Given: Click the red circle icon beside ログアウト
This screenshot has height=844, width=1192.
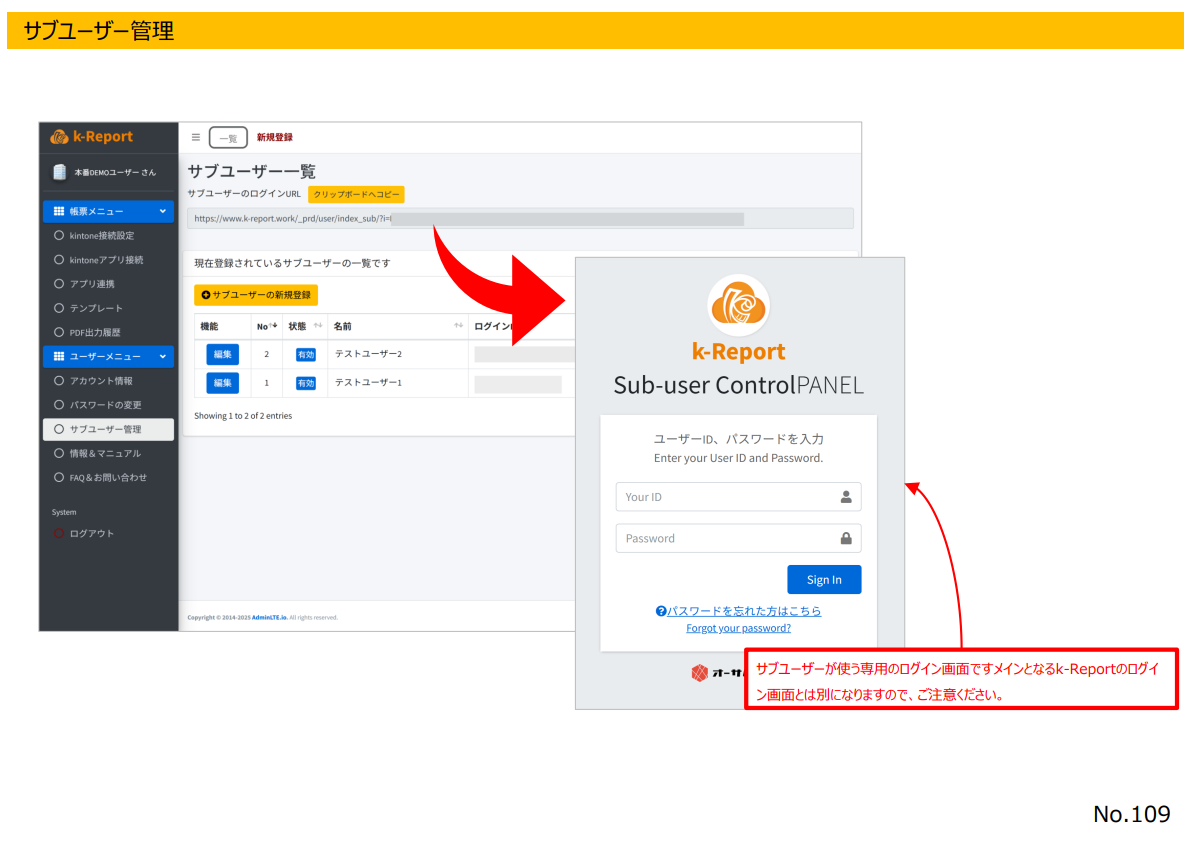Looking at the screenshot, I should (59, 534).
